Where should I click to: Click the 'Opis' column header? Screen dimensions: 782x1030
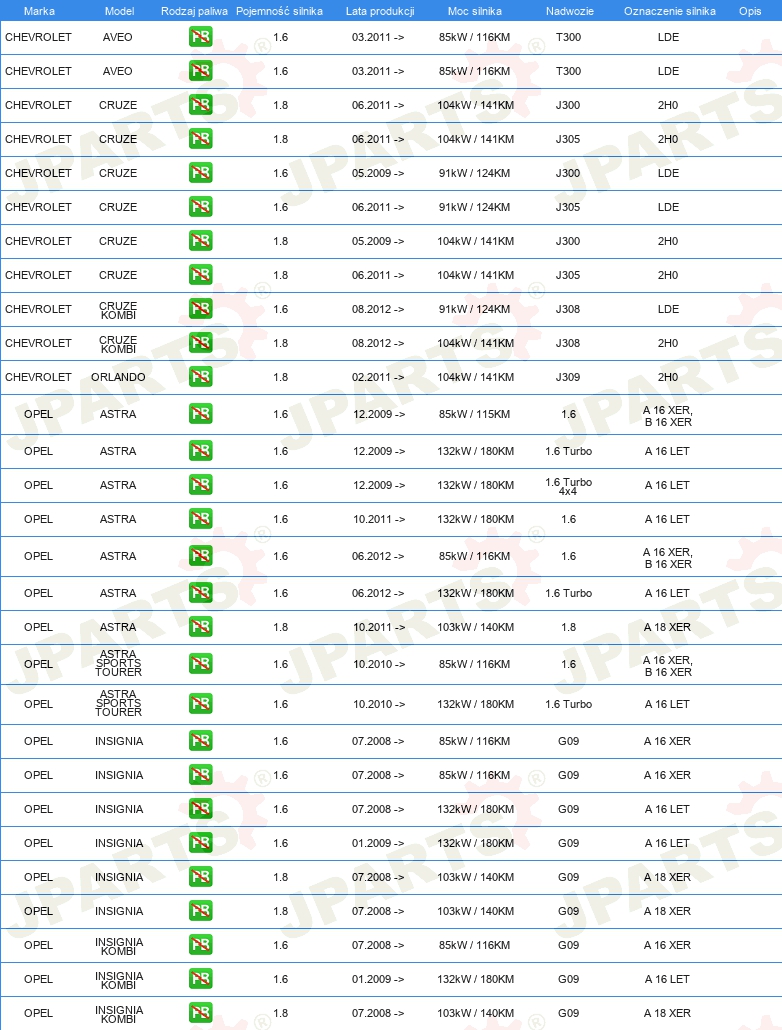750,11
